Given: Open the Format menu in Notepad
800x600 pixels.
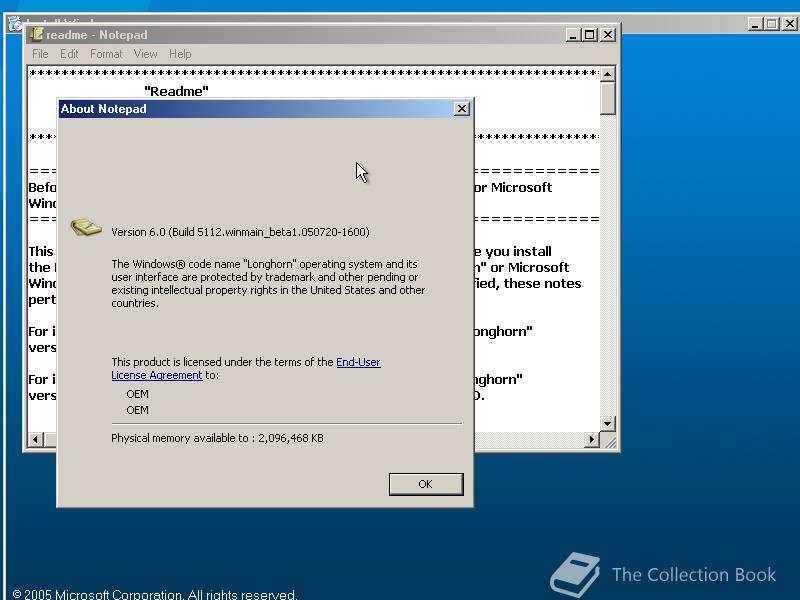Looking at the screenshot, I should coord(106,54).
